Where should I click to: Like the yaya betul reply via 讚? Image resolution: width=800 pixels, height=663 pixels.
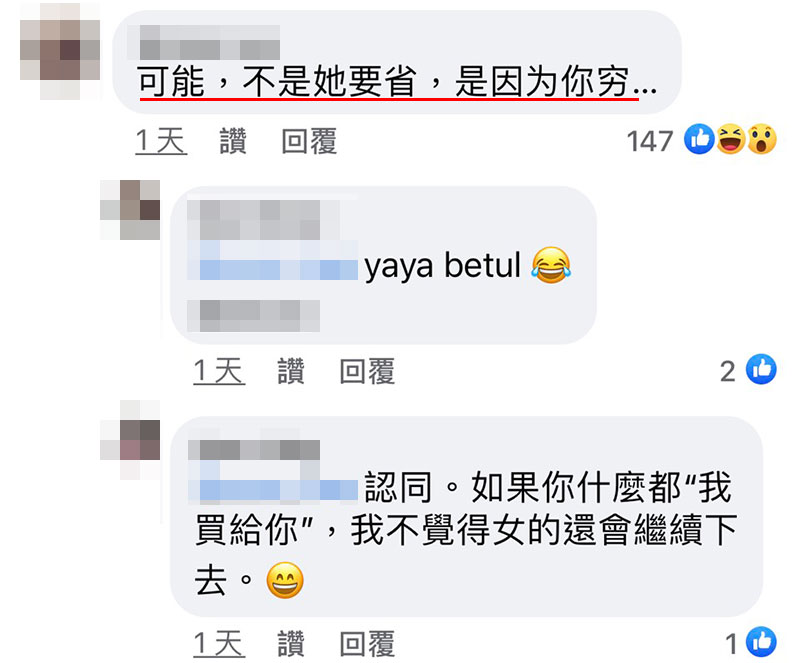point(291,371)
